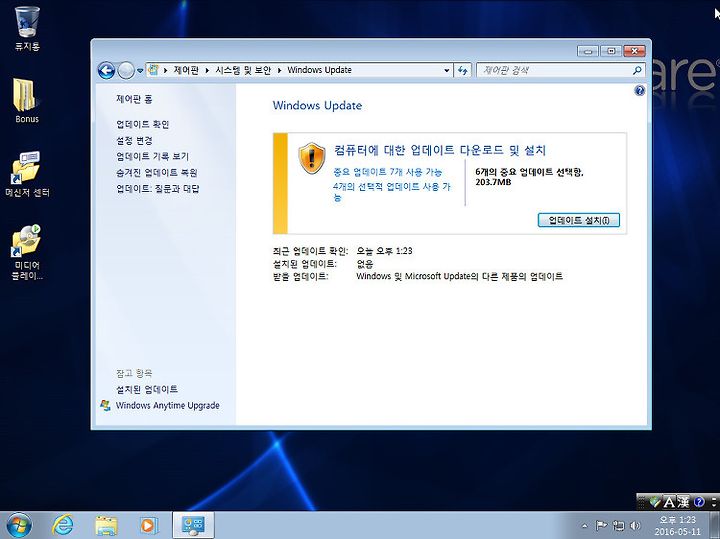Select 제어판 in the breadcrumb path
The image size is (720, 539).
(x=186, y=70)
